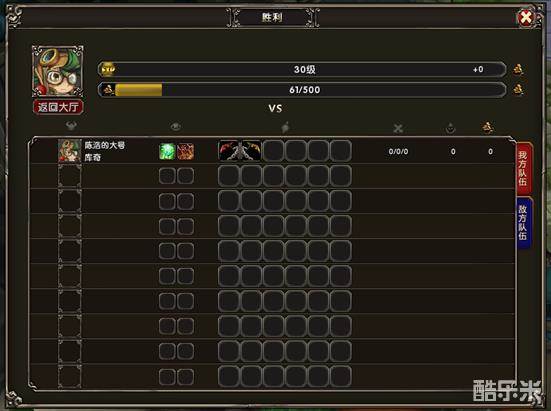
Task: Click the 胜利 title banner
Action: pyautogui.click(x=273, y=17)
